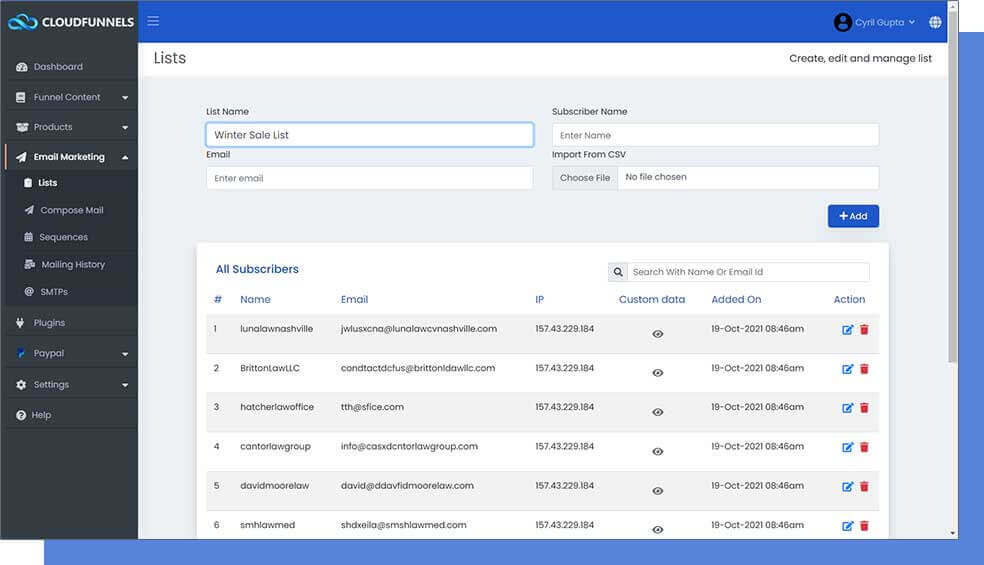
Task: Click the Enter email input field
Action: (x=370, y=178)
